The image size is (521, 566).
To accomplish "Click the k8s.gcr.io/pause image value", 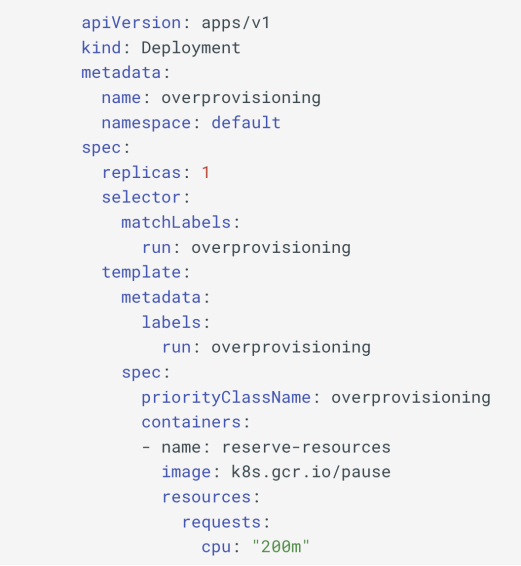I will 311,473.
